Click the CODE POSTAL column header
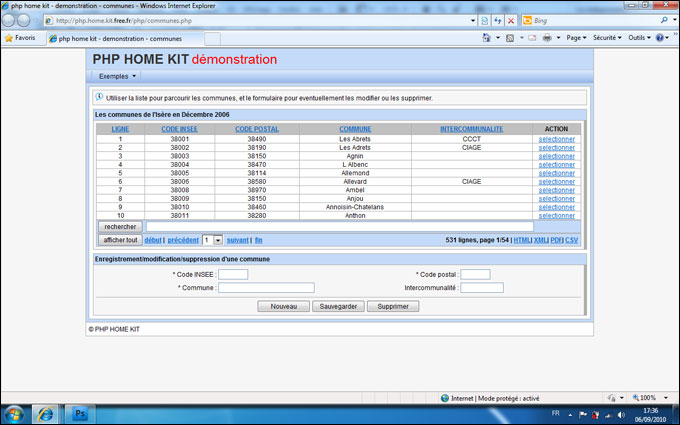 click(x=257, y=129)
